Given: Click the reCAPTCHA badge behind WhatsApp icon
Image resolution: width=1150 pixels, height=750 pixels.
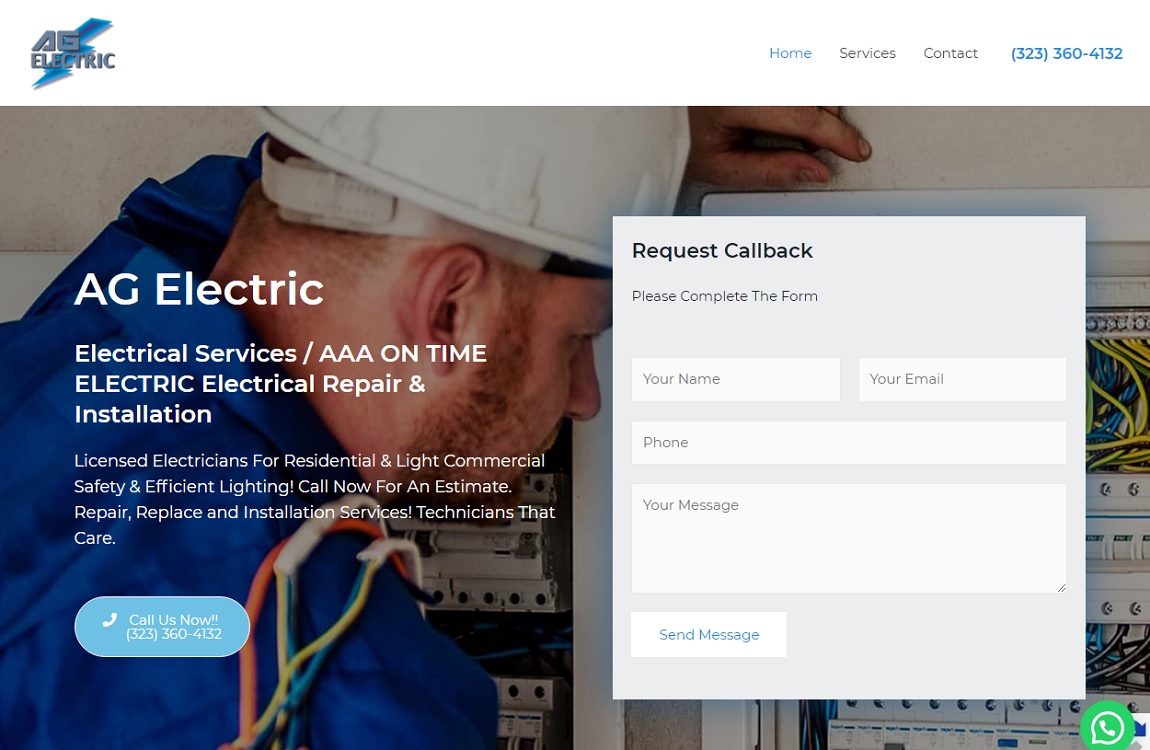Looking at the screenshot, I should tap(1141, 728).
